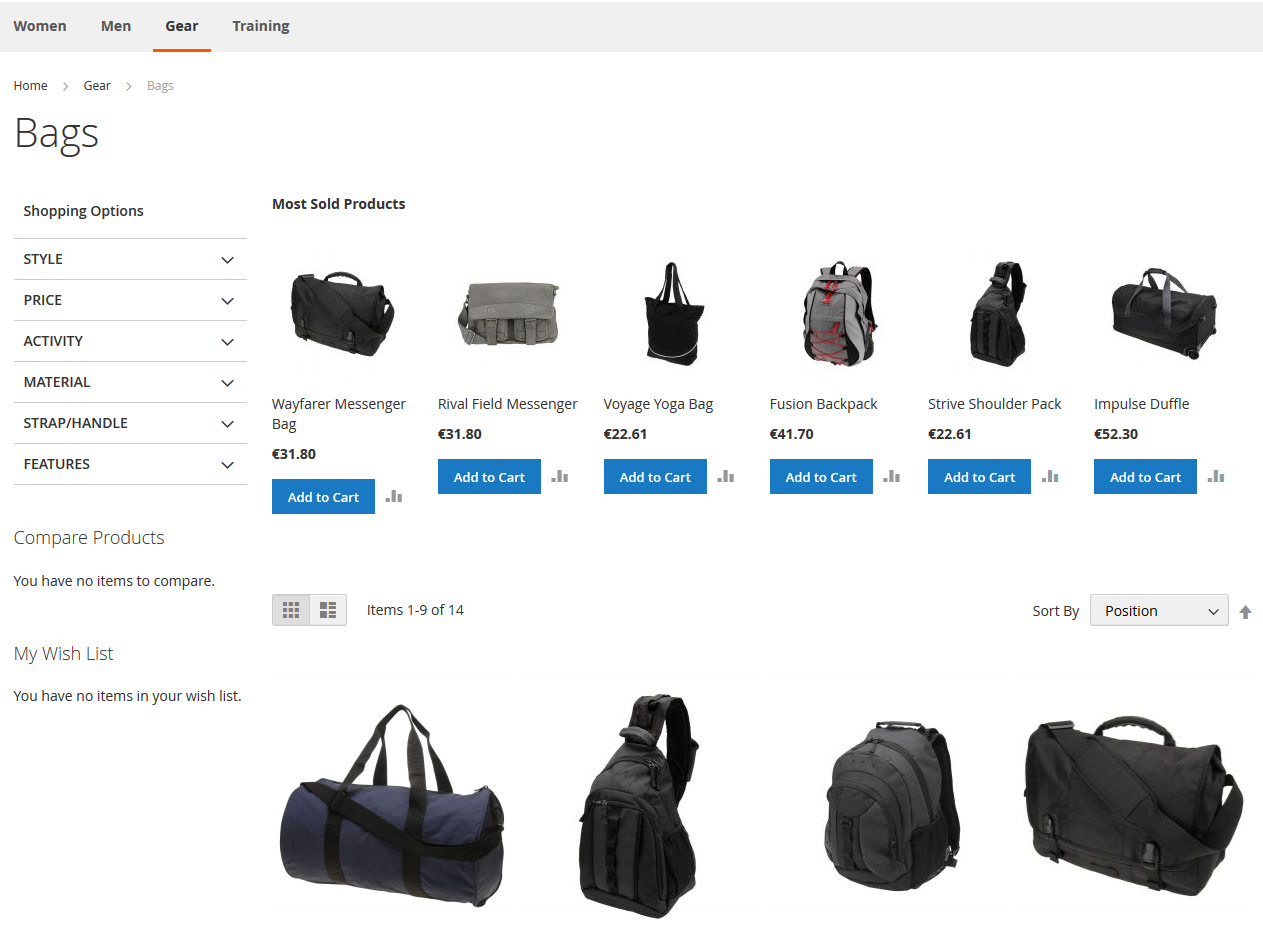Add Voyage Yoga Bag to compare list
This screenshot has width=1263, height=925.
[x=726, y=476]
